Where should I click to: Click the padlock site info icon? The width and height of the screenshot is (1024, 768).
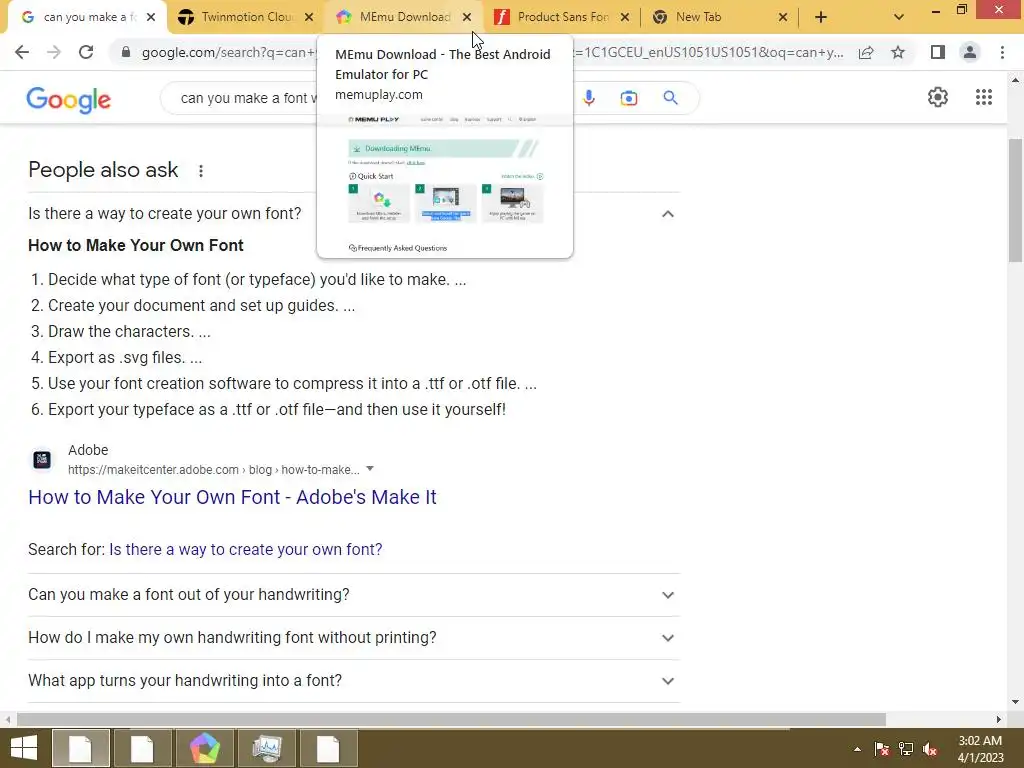[x=125, y=52]
